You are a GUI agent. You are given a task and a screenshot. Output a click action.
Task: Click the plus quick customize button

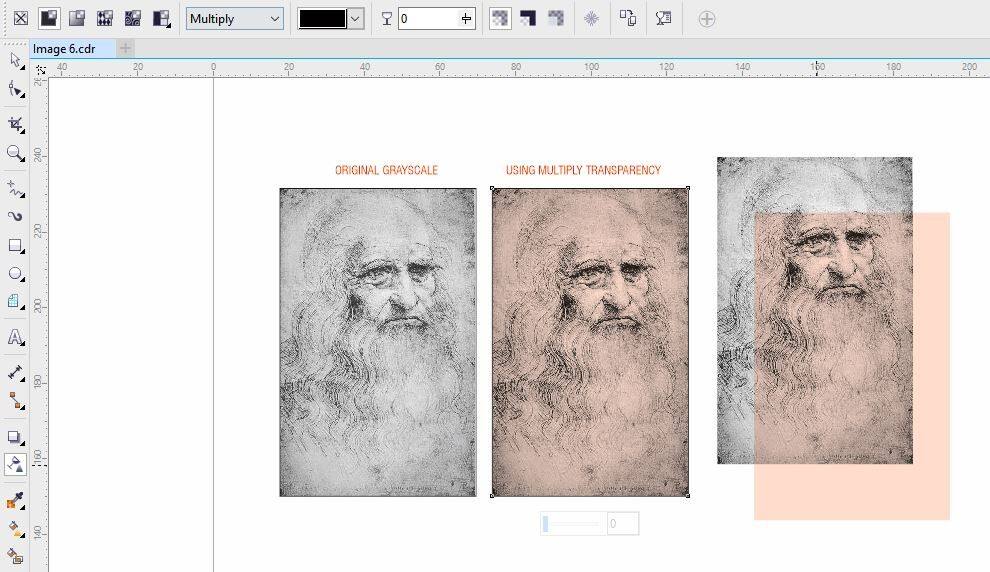(x=707, y=19)
